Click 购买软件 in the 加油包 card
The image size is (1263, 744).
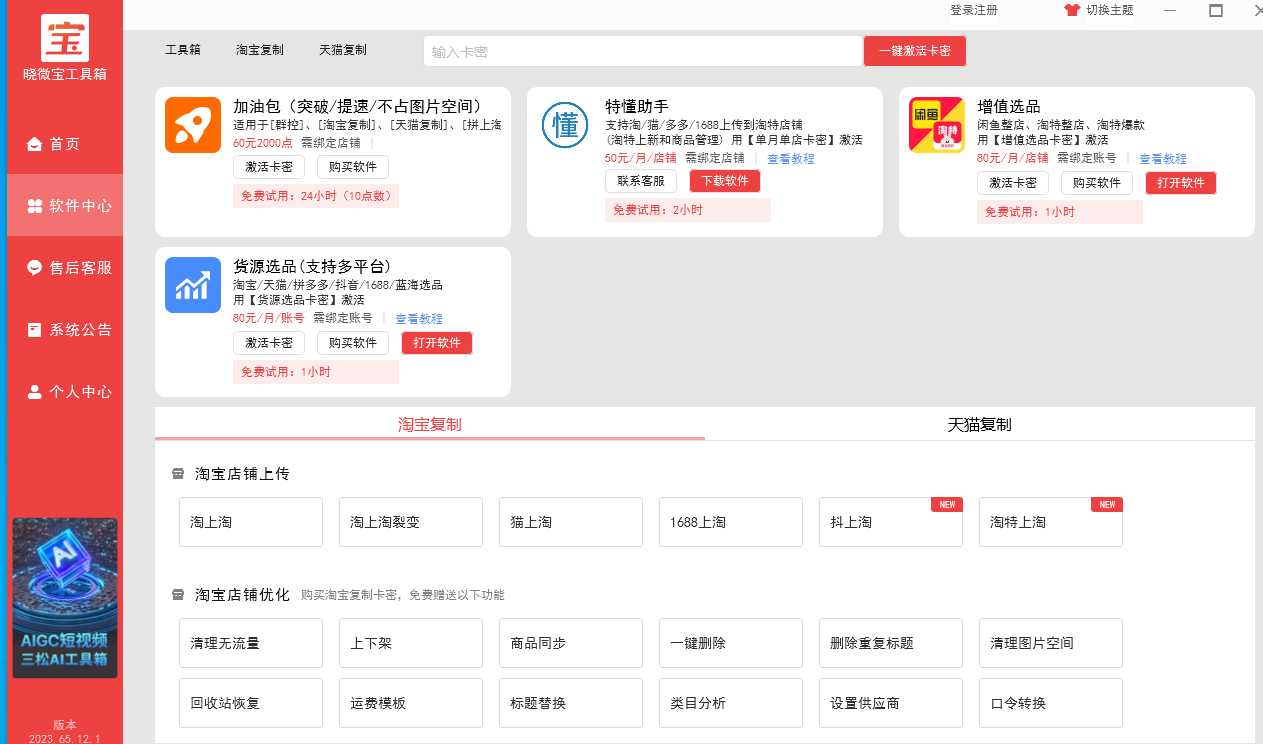click(x=353, y=167)
